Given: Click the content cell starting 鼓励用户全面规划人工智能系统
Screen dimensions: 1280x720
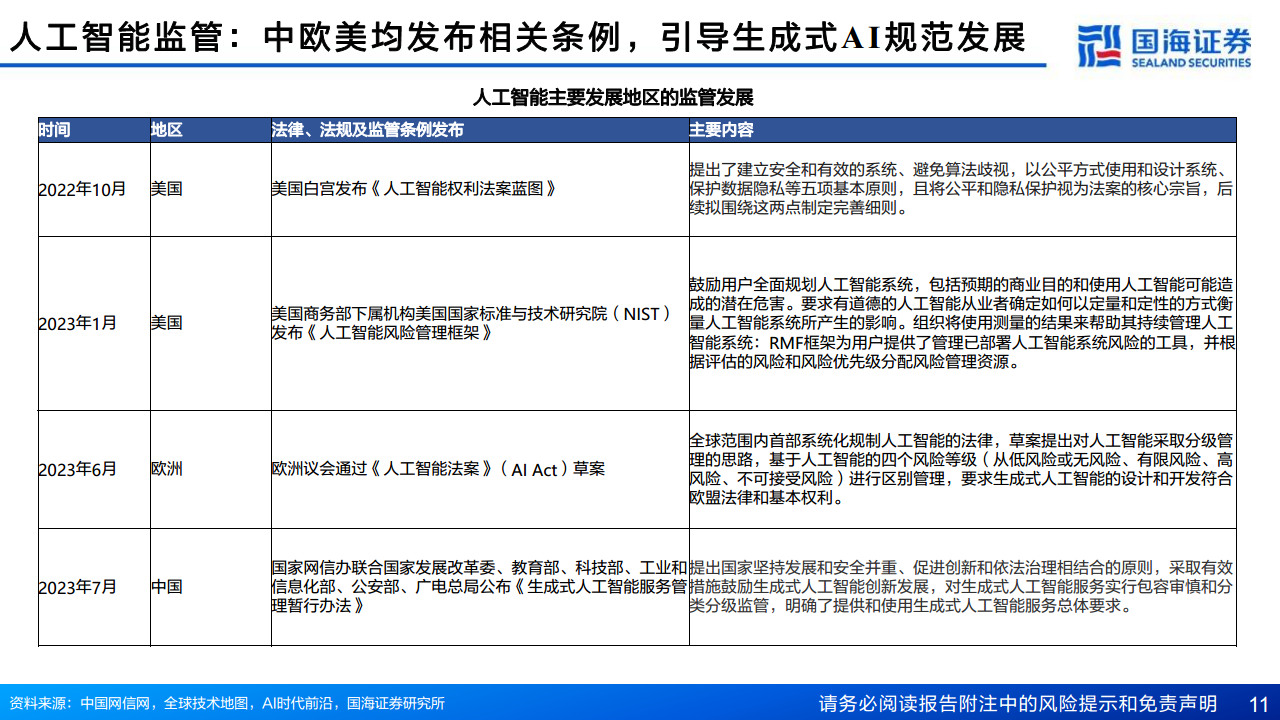Looking at the screenshot, I should coord(962,323).
